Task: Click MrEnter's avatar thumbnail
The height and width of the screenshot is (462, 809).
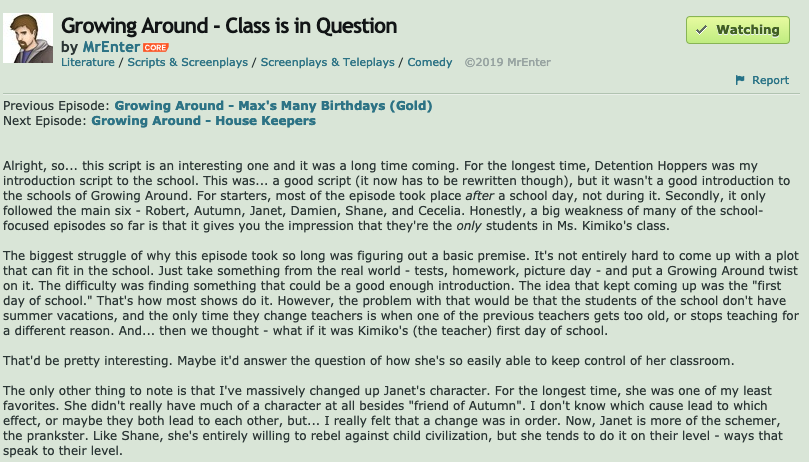Action: 30,39
